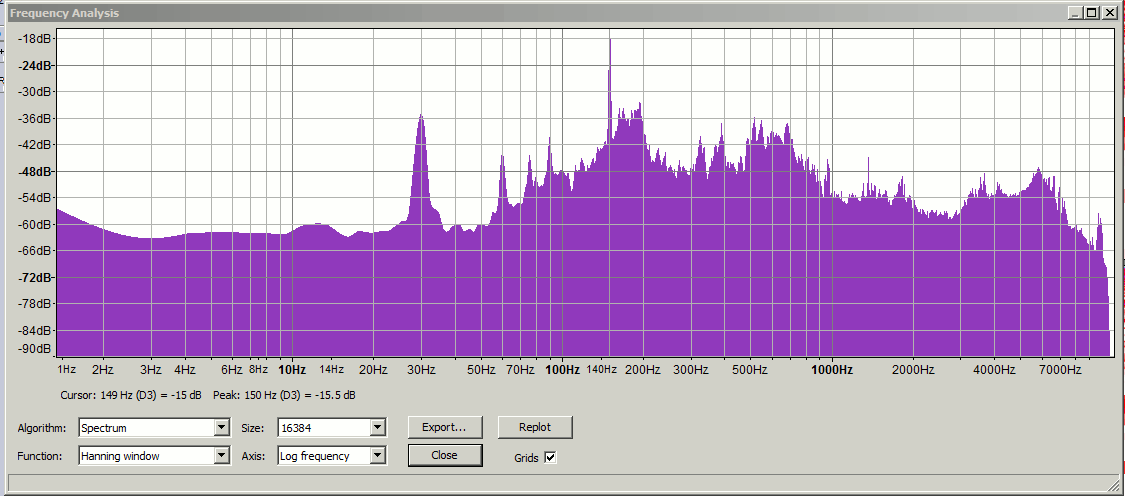Click the Replot button

[535, 427]
